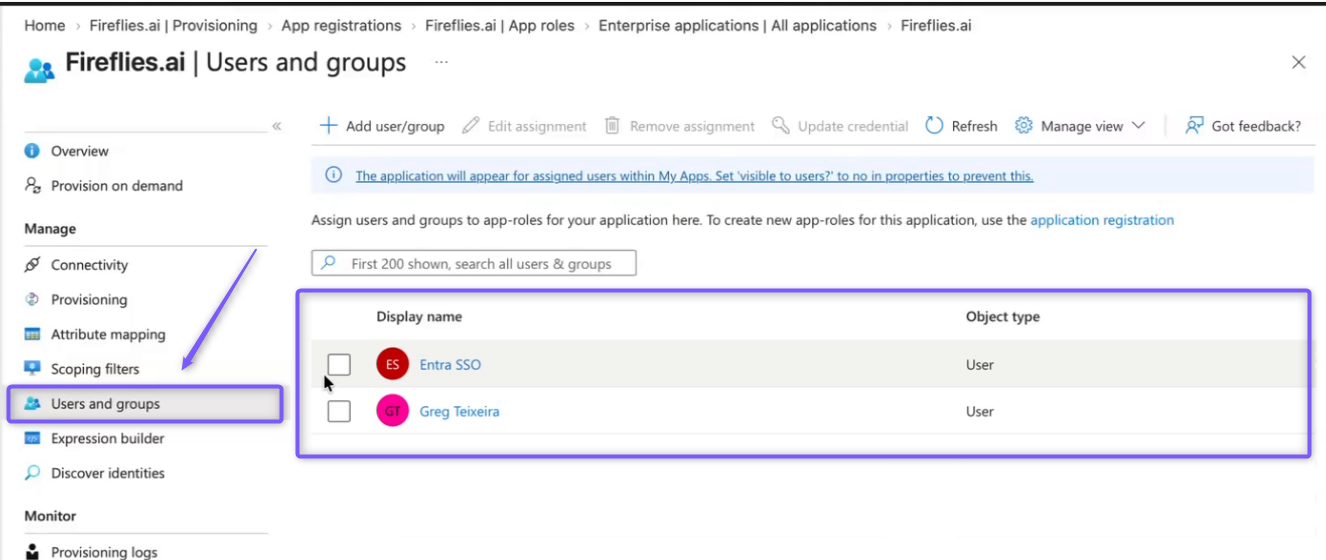Click the circular Refresh arrow icon
1326x560 pixels.
pyautogui.click(x=934, y=126)
